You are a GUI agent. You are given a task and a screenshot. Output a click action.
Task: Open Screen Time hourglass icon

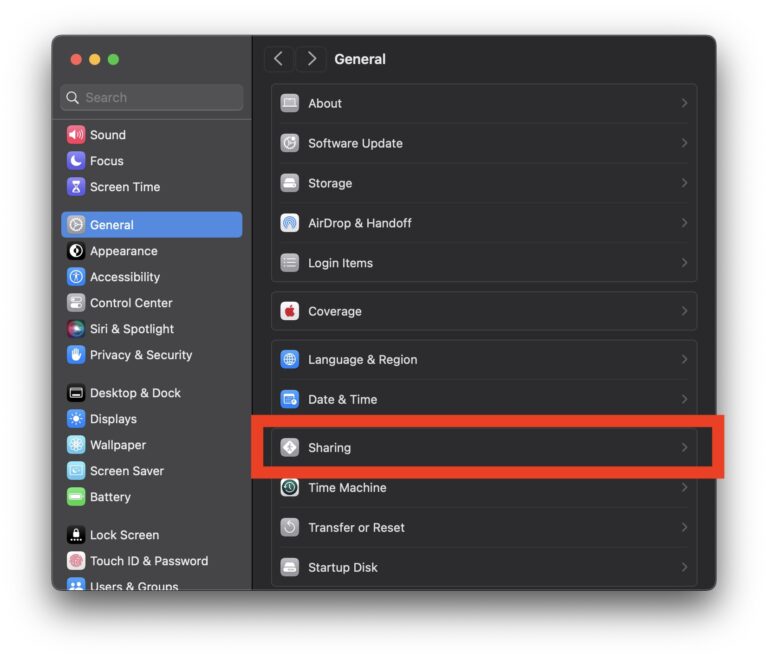76,187
